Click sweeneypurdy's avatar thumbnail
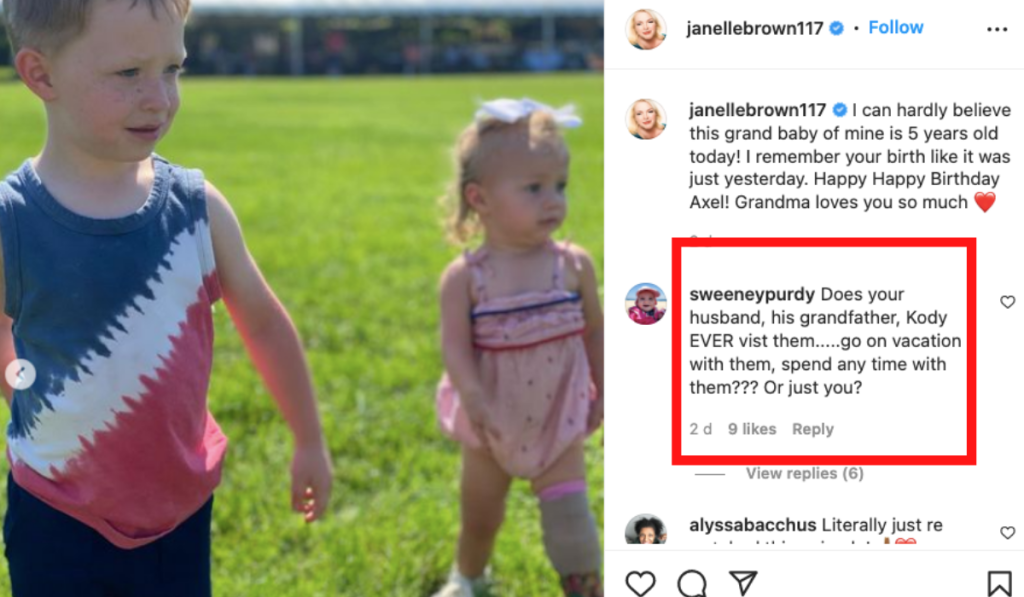The width and height of the screenshot is (1024, 597). (x=645, y=303)
